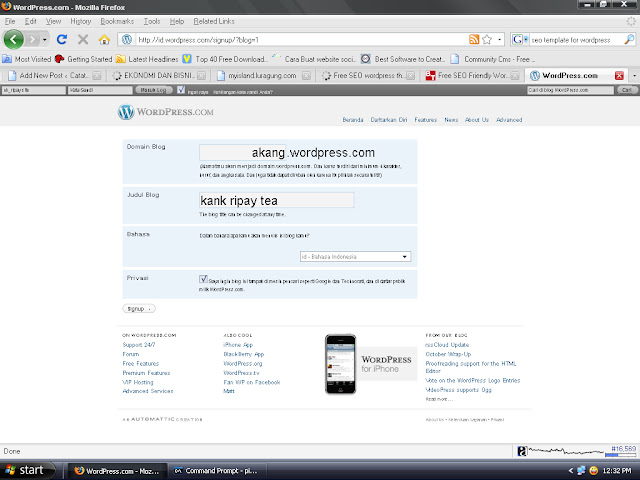This screenshot has height=480, width=640.
Task: Open the Support 24/7 footer link
Action: pos(139,345)
